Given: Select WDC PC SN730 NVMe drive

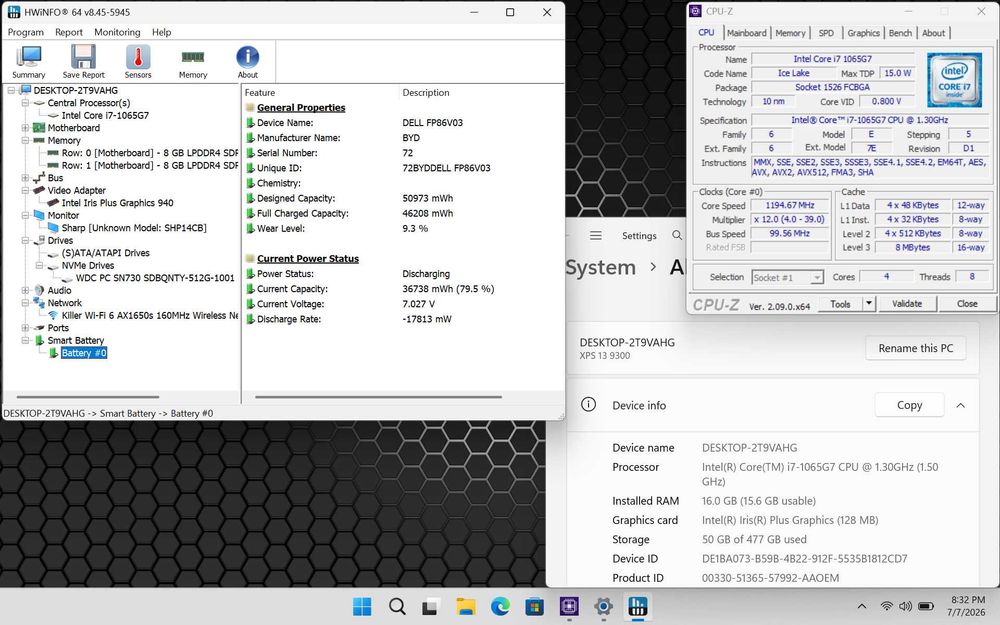Looking at the screenshot, I should click(x=155, y=278).
